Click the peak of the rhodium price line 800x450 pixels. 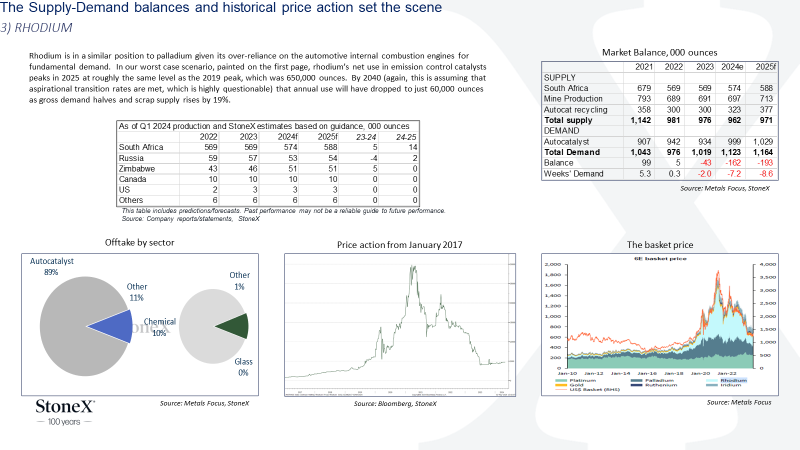pyautogui.click(x=412, y=266)
